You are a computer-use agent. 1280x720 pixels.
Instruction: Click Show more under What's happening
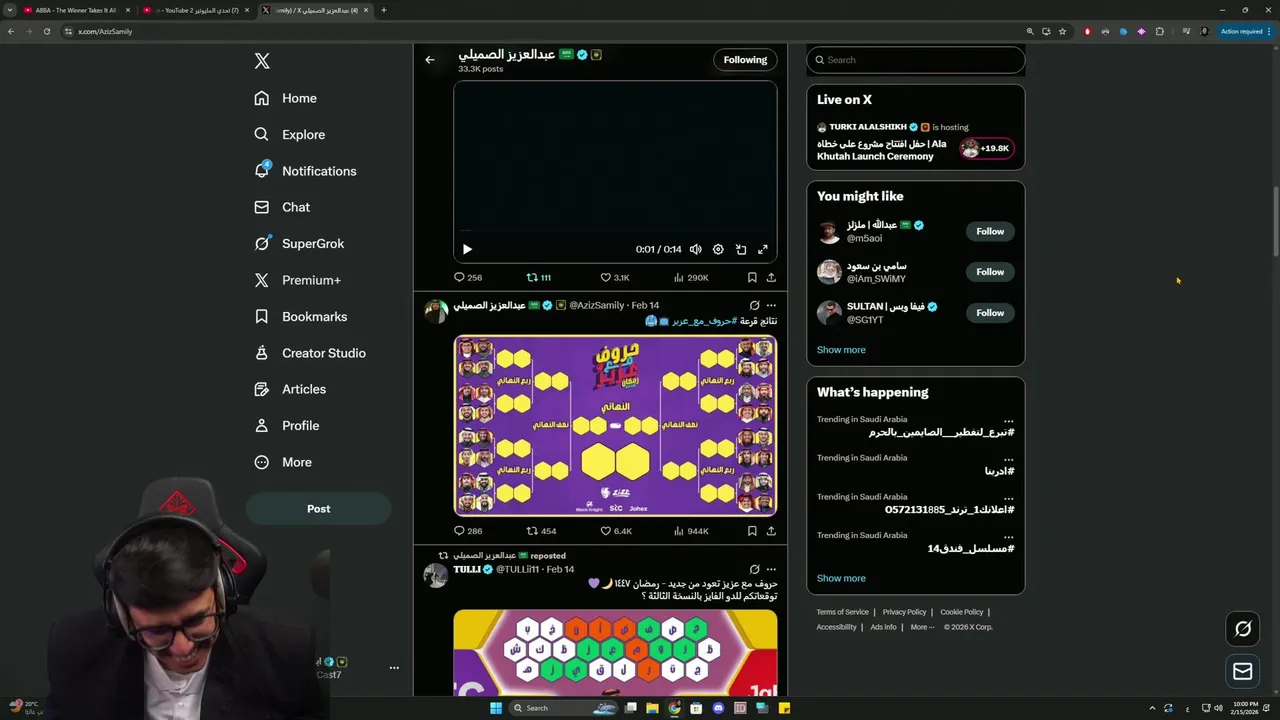[841, 578]
